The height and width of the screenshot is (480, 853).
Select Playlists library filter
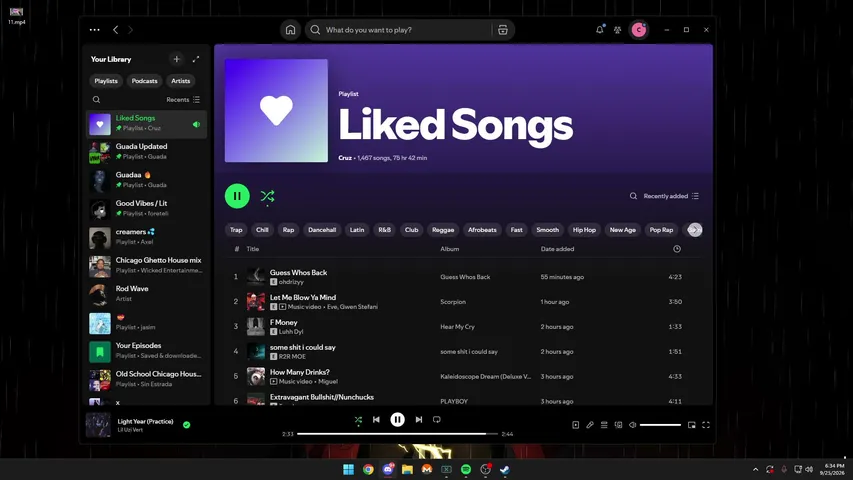106,81
